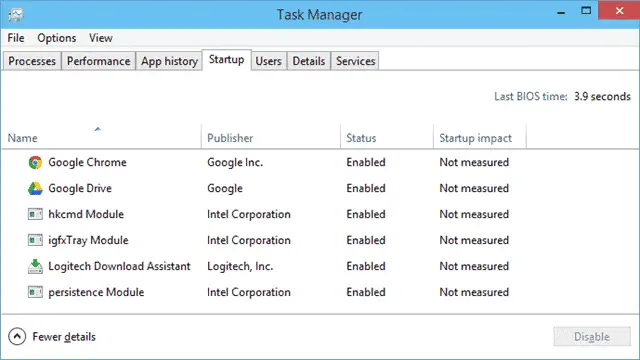Open the Options menu
Screen dimensions: 640x360
click(x=56, y=38)
